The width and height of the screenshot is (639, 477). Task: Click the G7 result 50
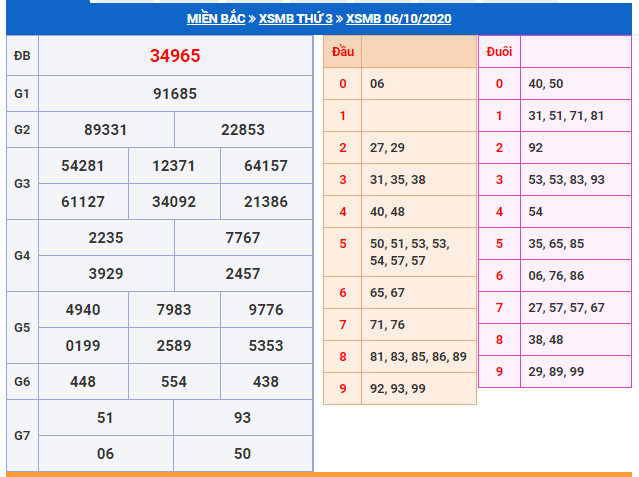click(242, 454)
